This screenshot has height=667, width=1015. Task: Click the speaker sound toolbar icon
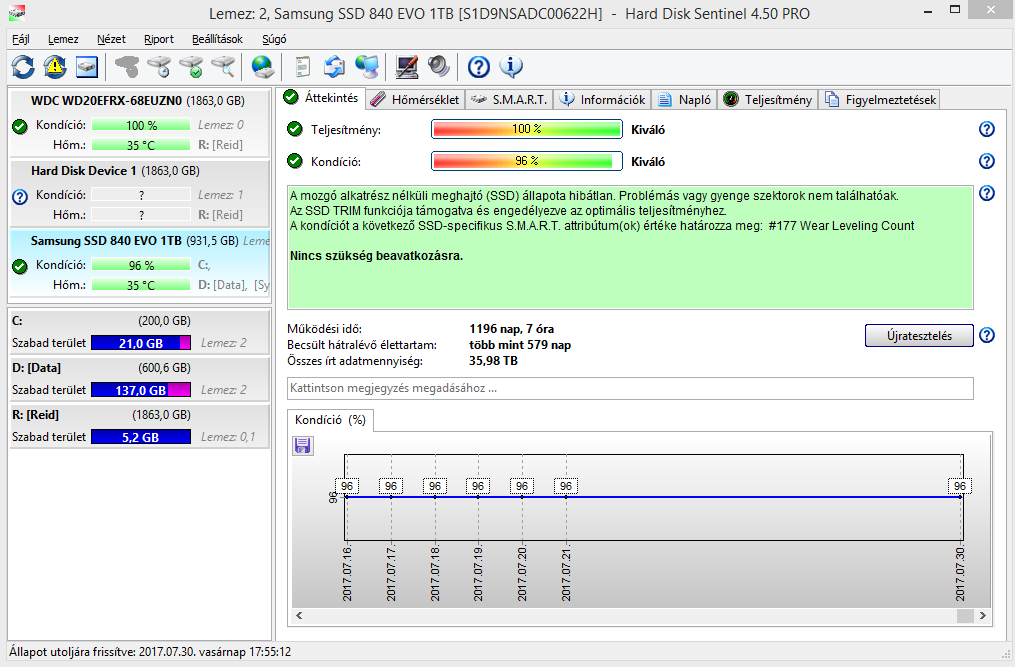tap(438, 67)
